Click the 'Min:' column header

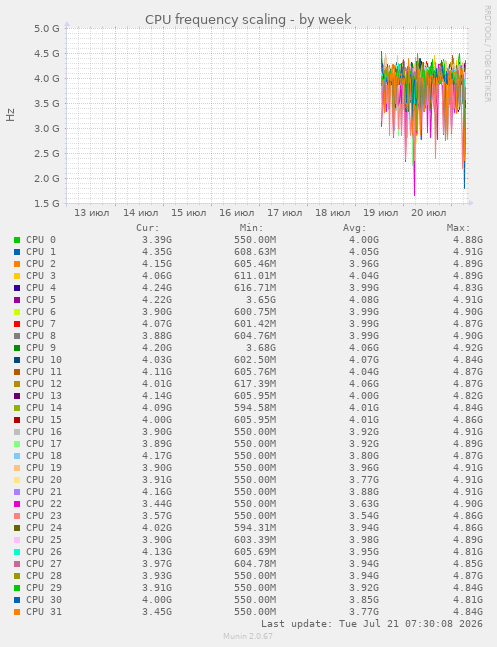tap(251, 228)
